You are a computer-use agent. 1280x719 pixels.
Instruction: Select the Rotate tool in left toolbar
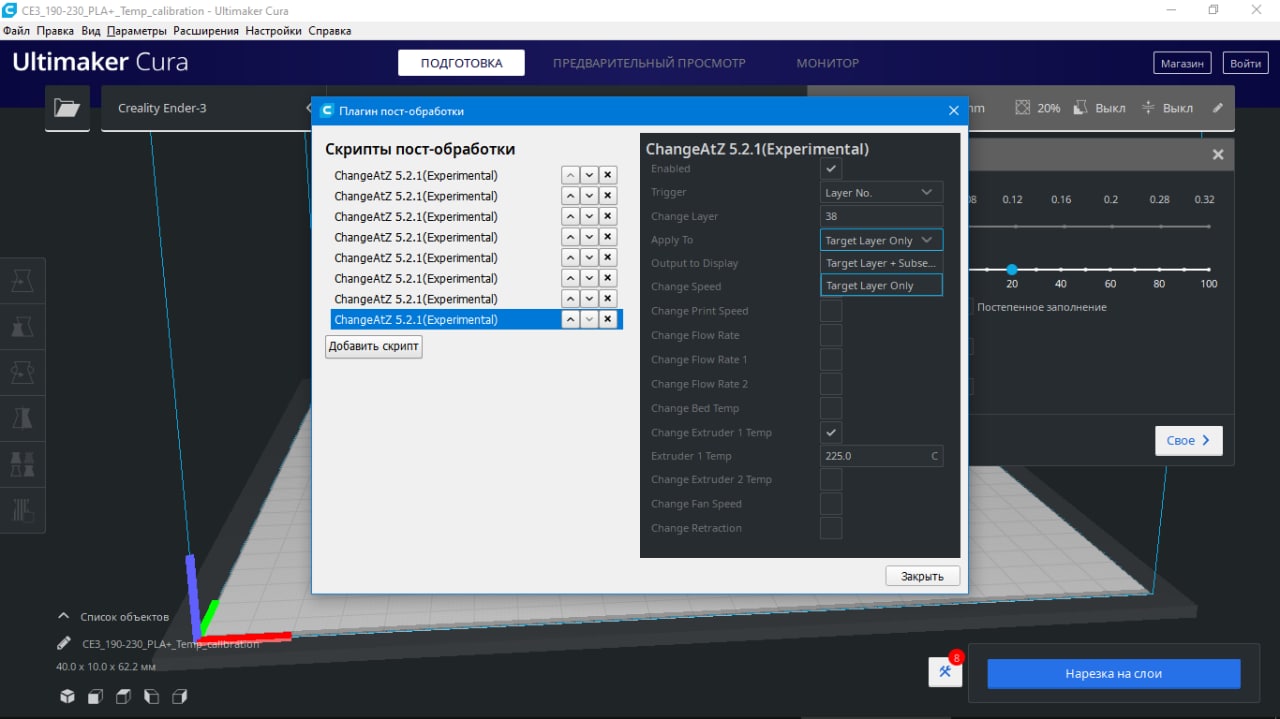coord(22,373)
